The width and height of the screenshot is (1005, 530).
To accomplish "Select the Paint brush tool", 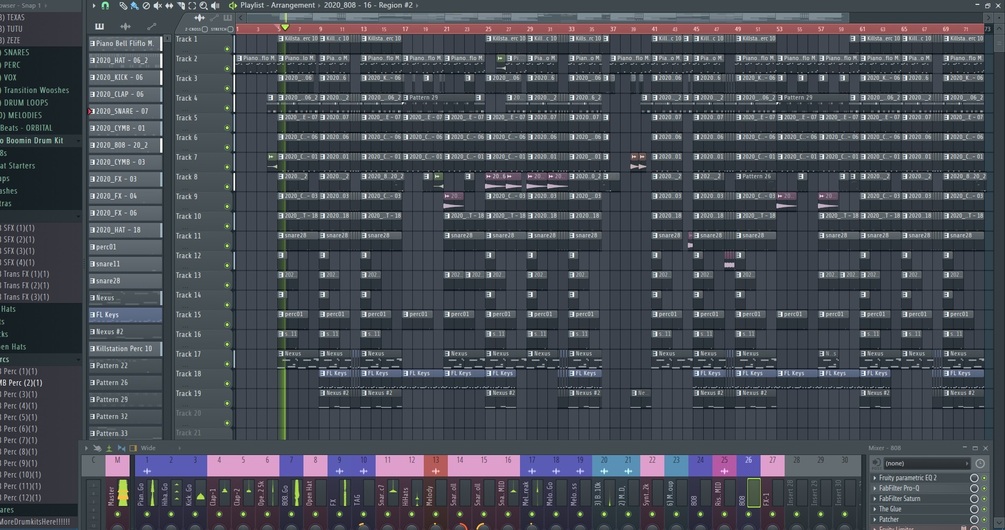I will (x=134, y=5).
